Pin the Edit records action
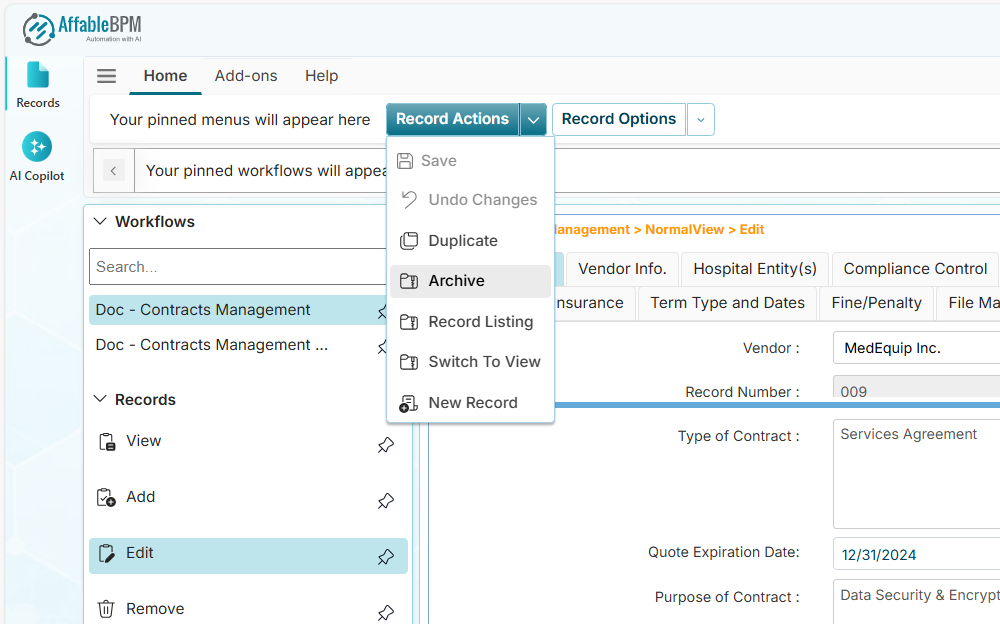This screenshot has height=624, width=1000. tap(385, 557)
